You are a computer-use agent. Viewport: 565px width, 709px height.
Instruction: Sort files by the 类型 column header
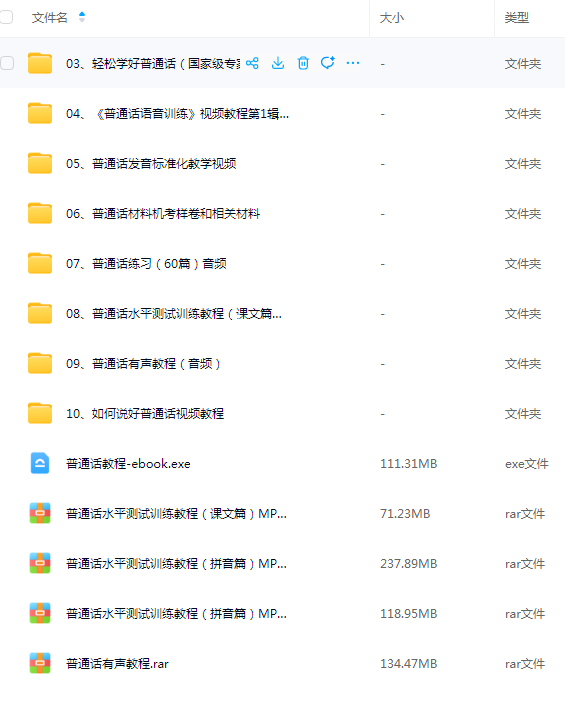[517, 18]
